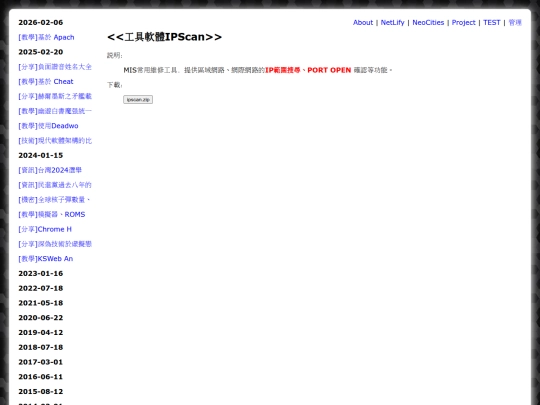Image resolution: width=540 pixels, height=405 pixels.
Task: Open the [分享]深偽技術於虛擬戀 article
Action: (x=55, y=244)
